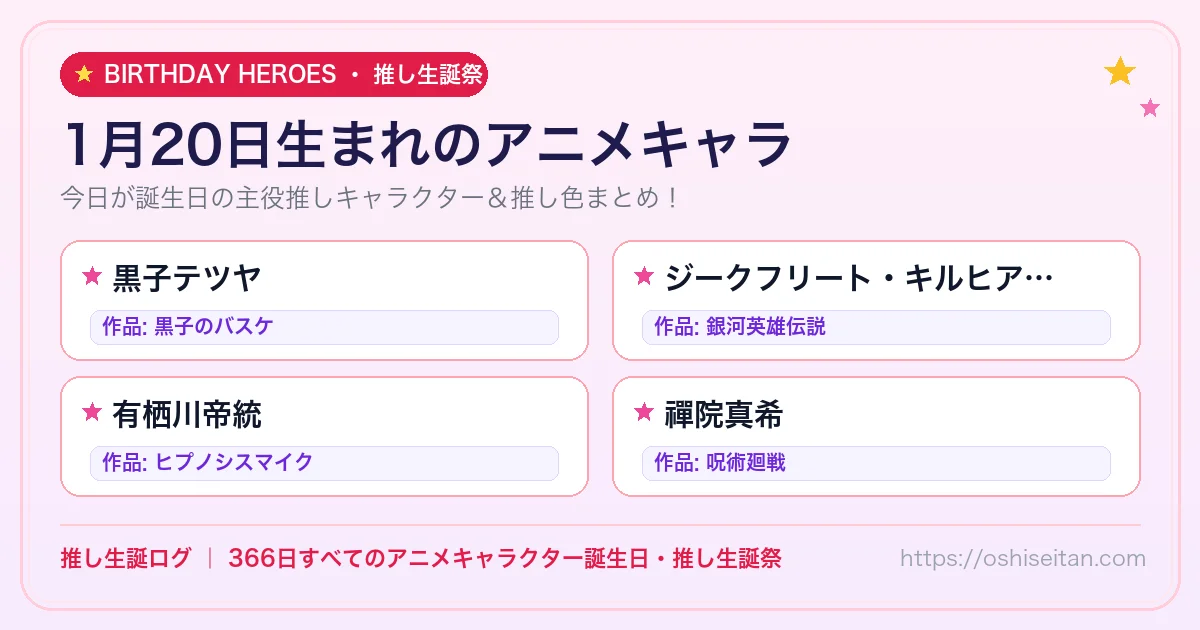The width and height of the screenshot is (1200, 630).
Task: Click the 作品: 呪術廻戦 tag
Action: tap(876, 463)
